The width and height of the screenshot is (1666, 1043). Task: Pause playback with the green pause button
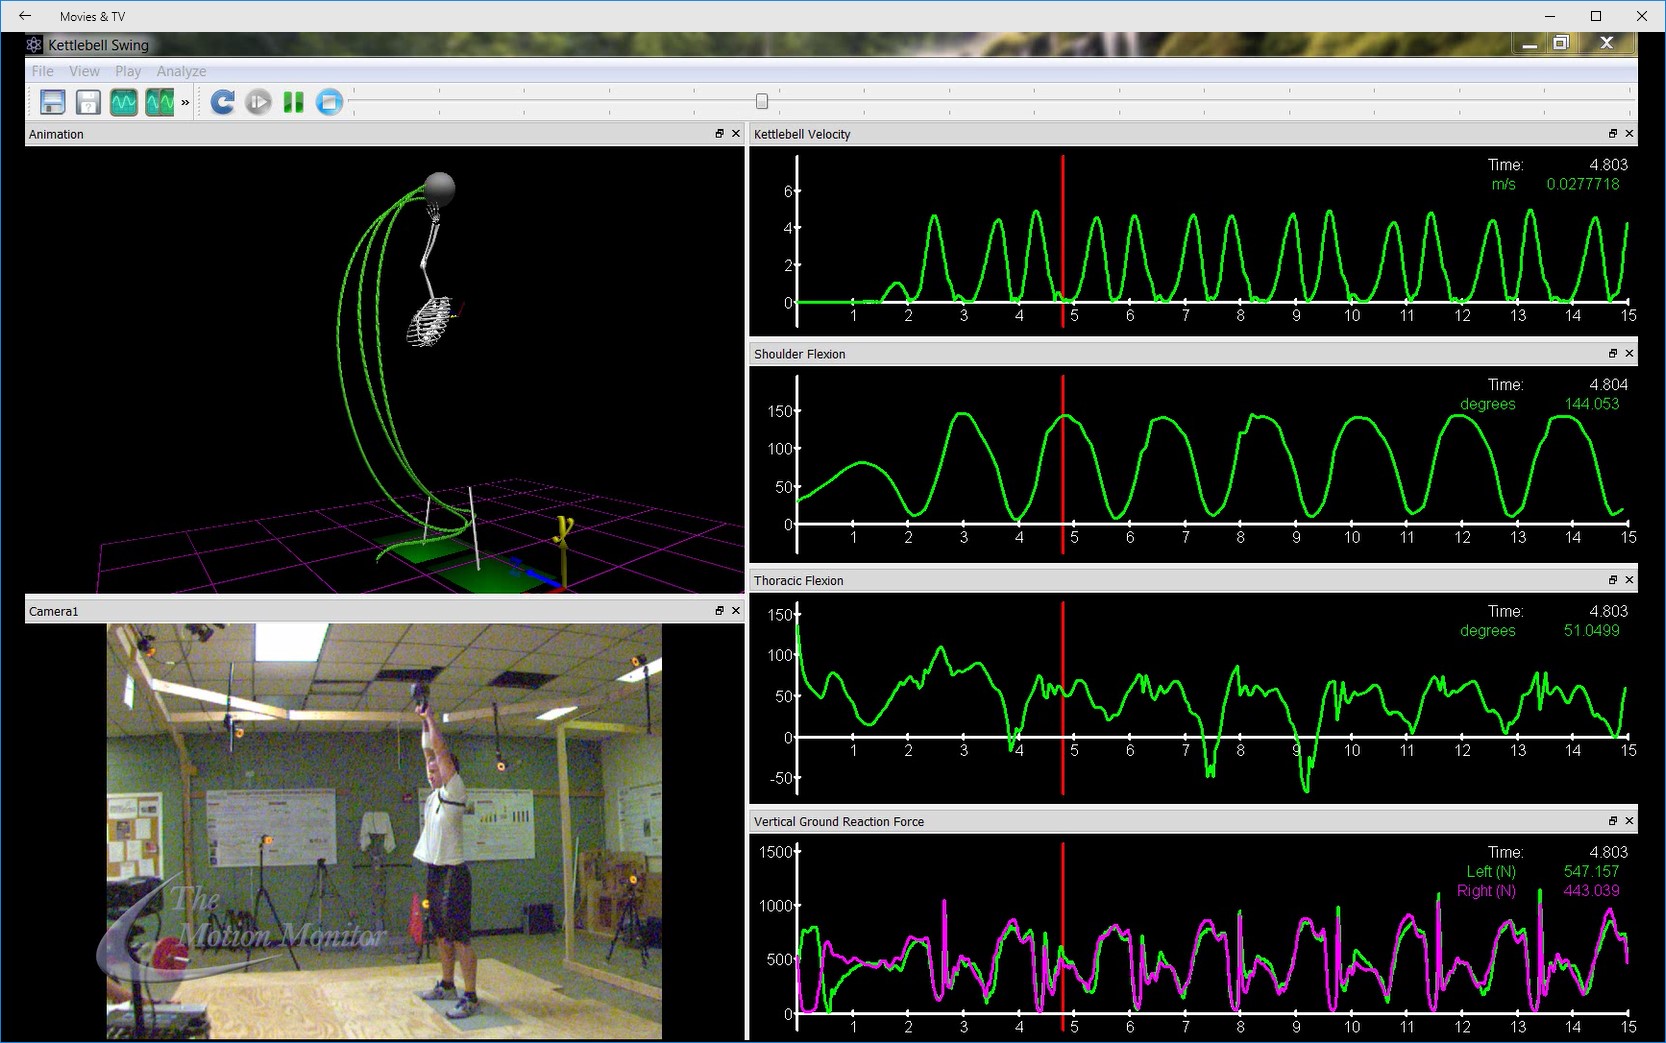pos(293,102)
